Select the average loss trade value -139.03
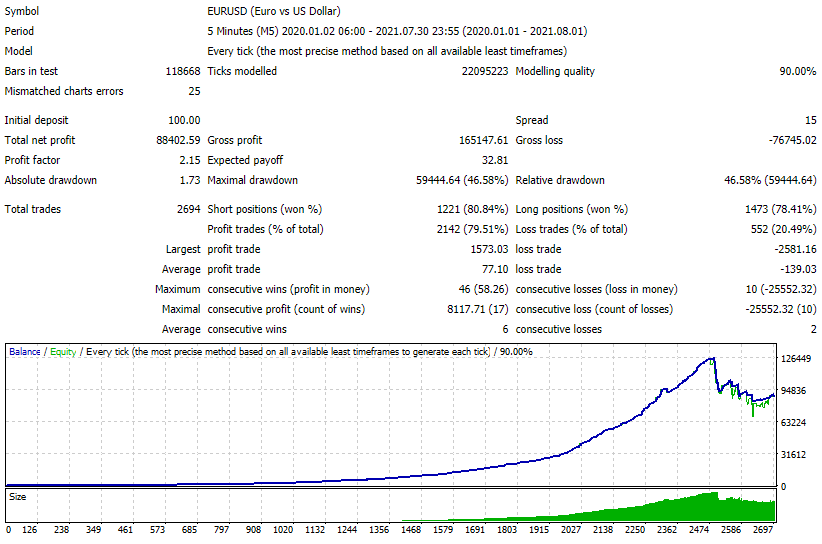This screenshot has width=822, height=544. tap(798, 269)
